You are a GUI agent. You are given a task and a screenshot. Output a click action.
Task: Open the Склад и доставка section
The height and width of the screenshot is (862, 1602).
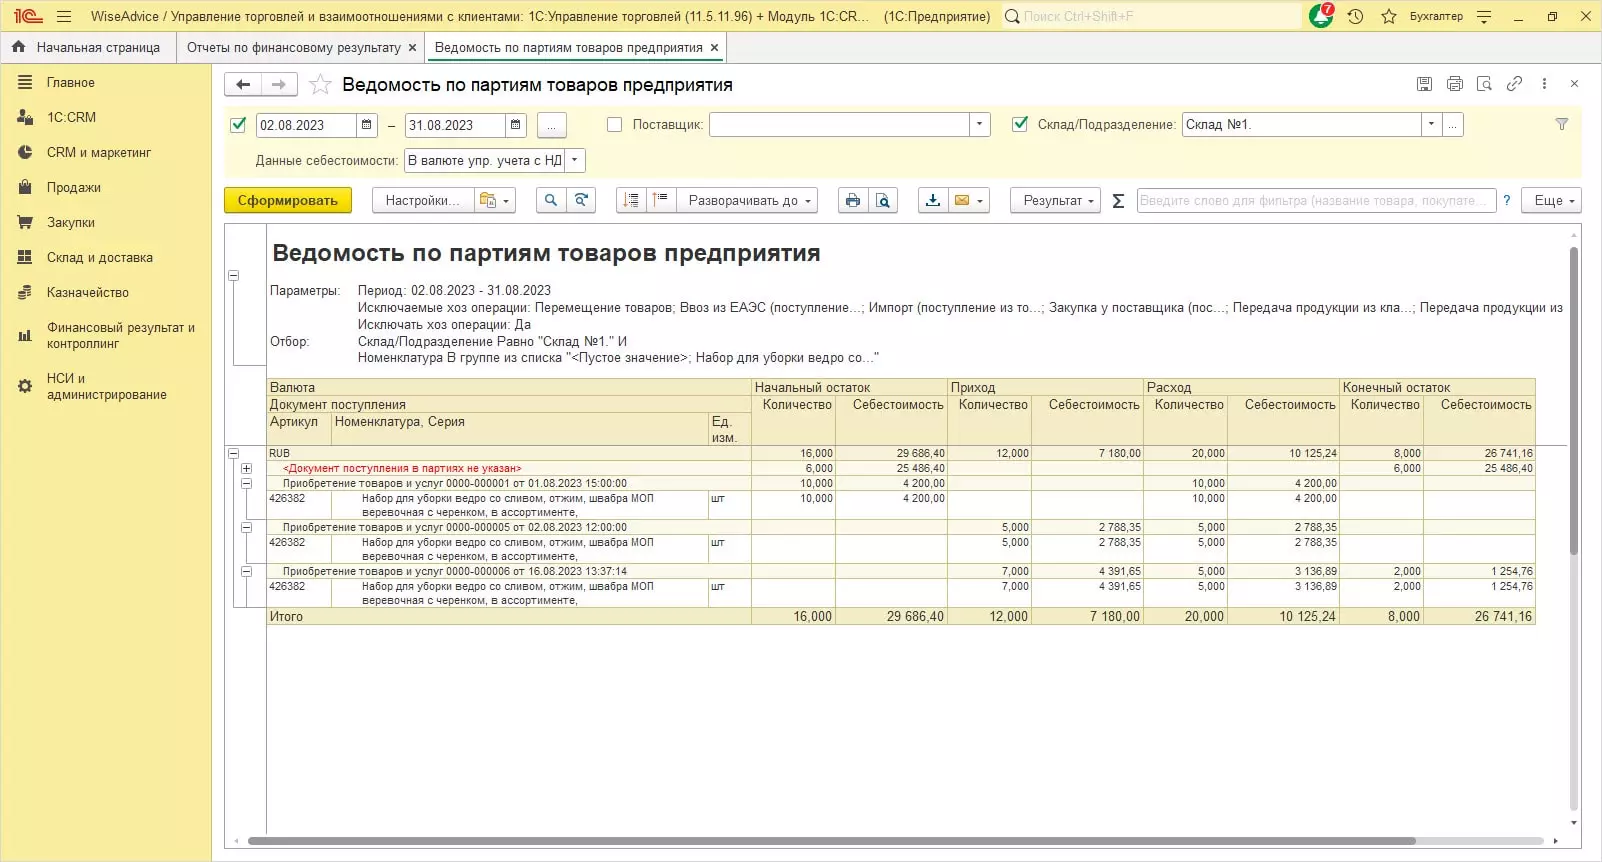pyautogui.click(x=99, y=257)
